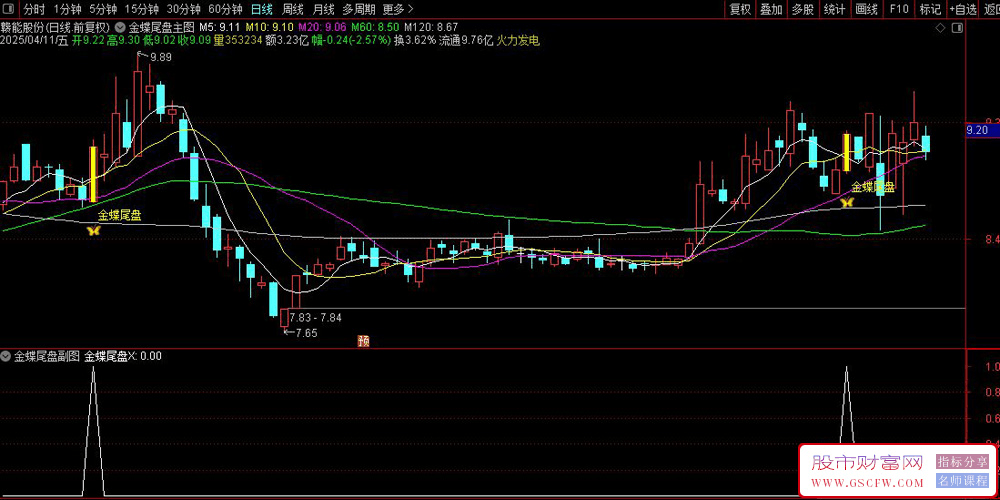The image size is (1000, 500).
Task: Click the sidebar panel icon at top-left
Action: 9,9
